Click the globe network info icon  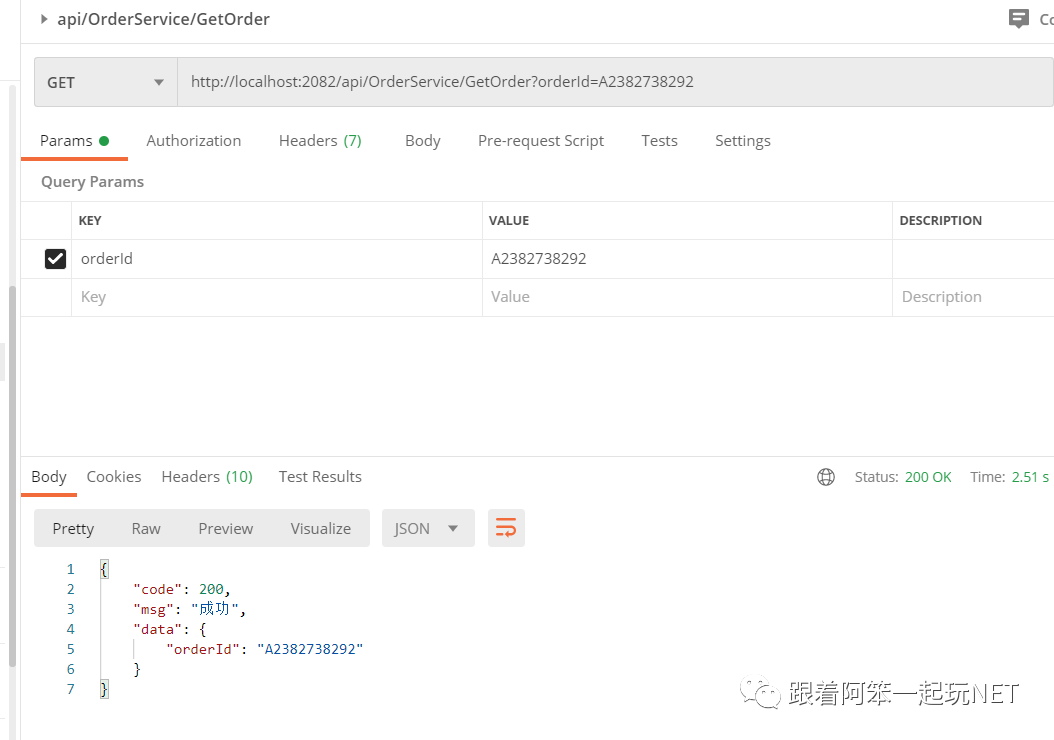[x=825, y=476]
